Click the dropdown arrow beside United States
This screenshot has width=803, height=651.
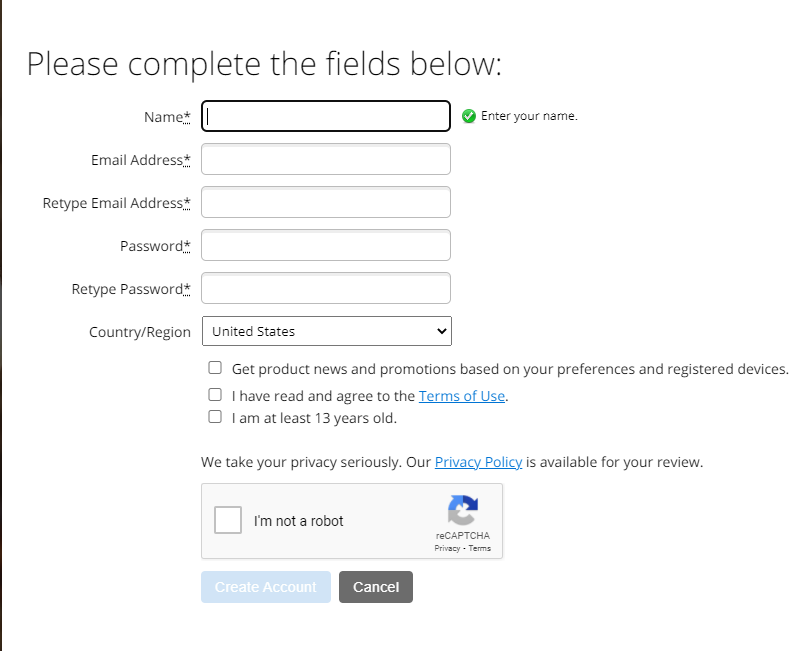tap(441, 331)
